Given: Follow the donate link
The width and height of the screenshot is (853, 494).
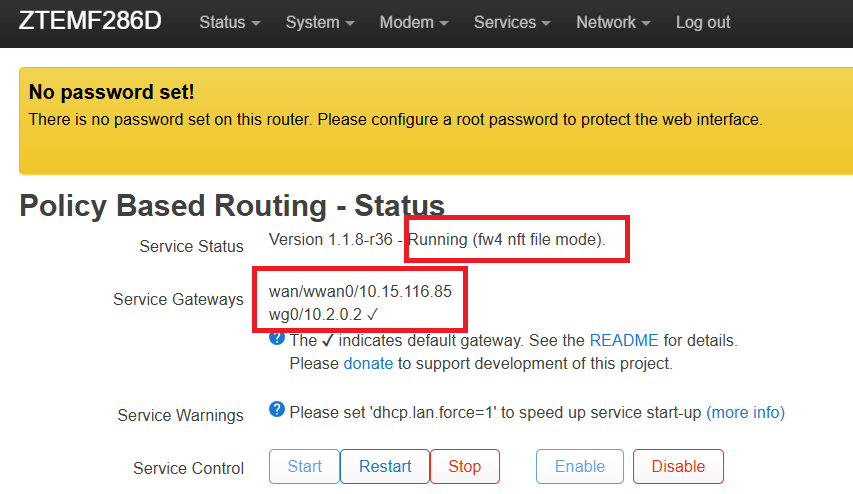Looking at the screenshot, I should click(369, 363).
